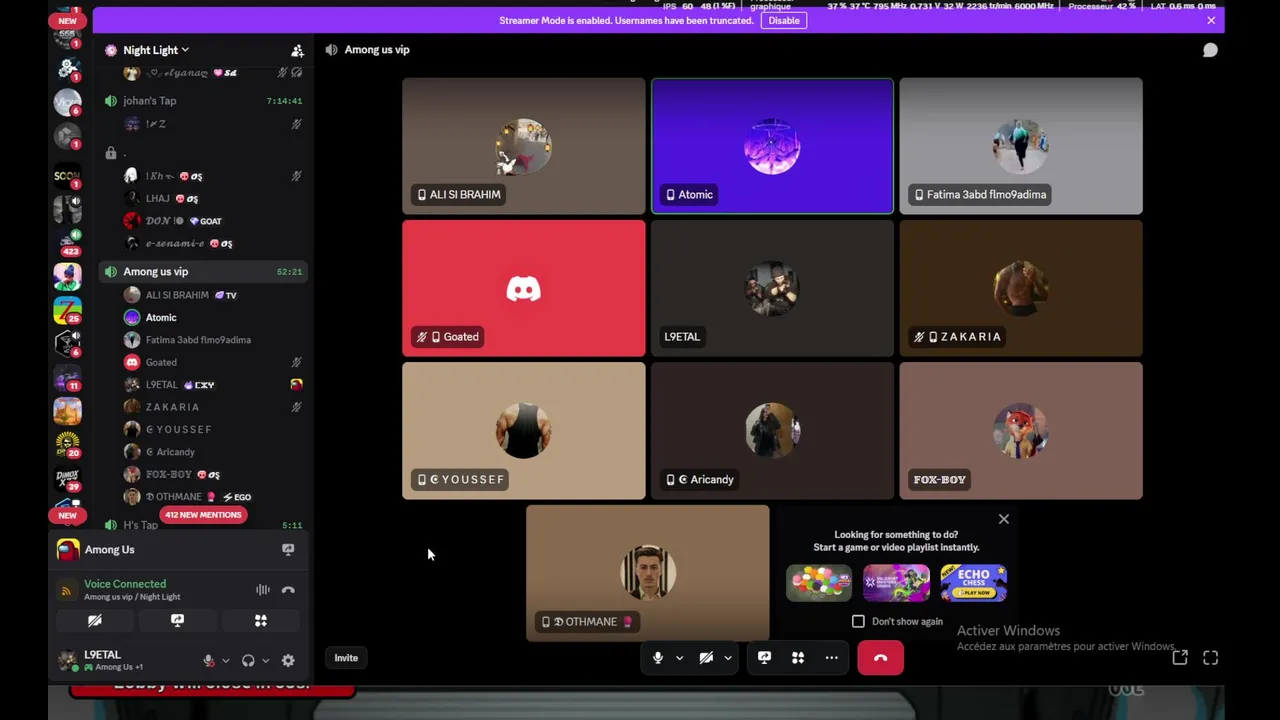
Task: Open activities launcher in the call bar
Action: [x=798, y=658]
